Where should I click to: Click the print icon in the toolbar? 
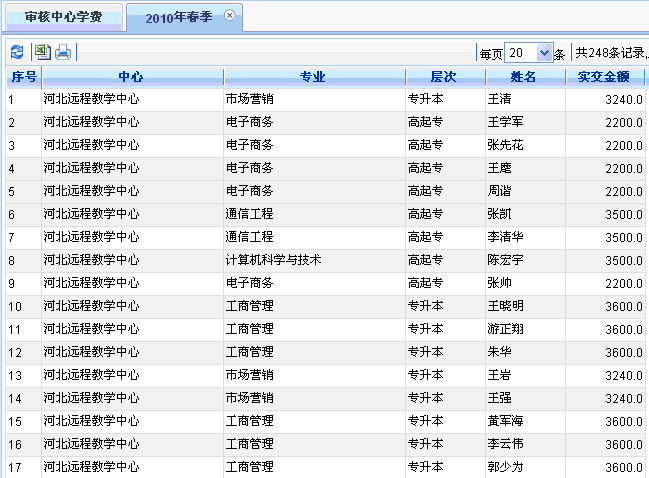tap(63, 52)
